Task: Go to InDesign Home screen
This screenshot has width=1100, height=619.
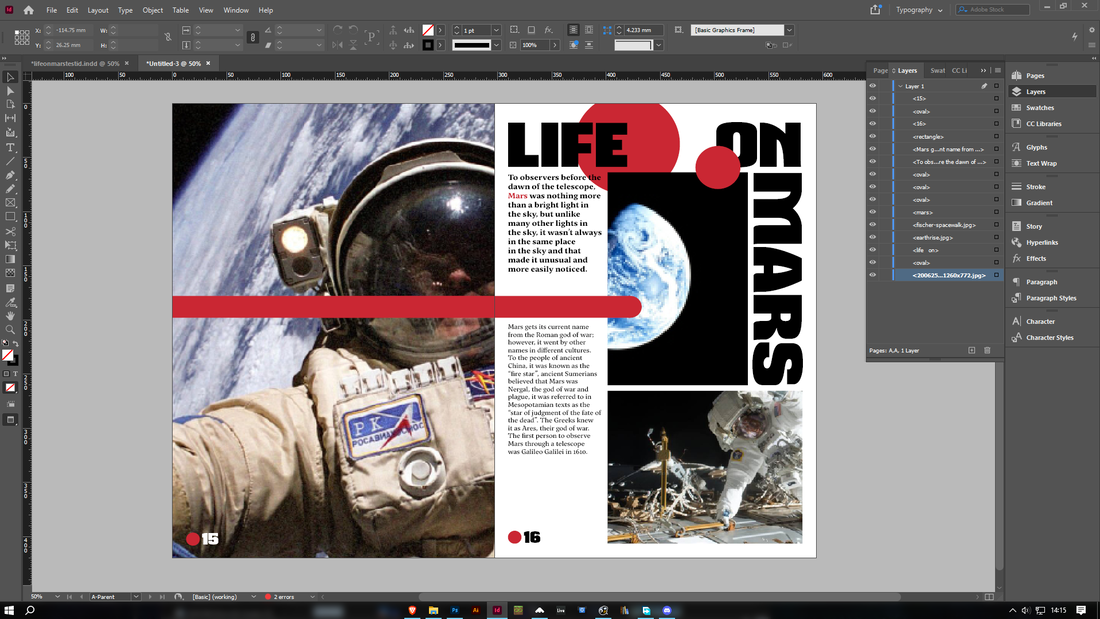Action: pyautogui.click(x=28, y=11)
